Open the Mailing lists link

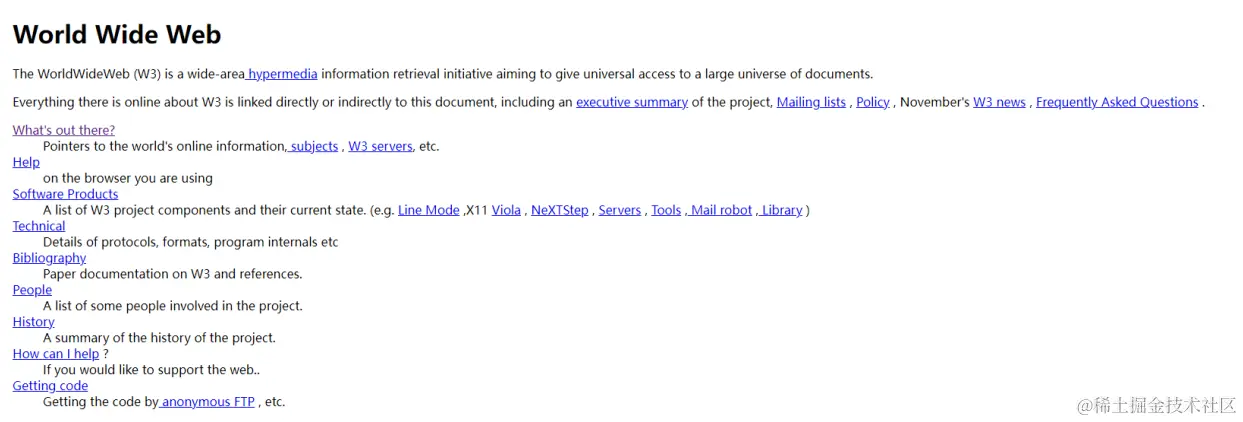click(x=811, y=102)
